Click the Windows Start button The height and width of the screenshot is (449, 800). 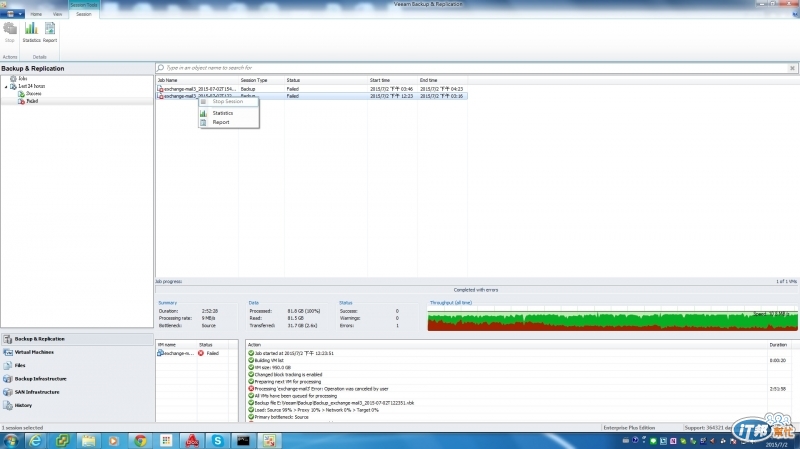pos(11,440)
